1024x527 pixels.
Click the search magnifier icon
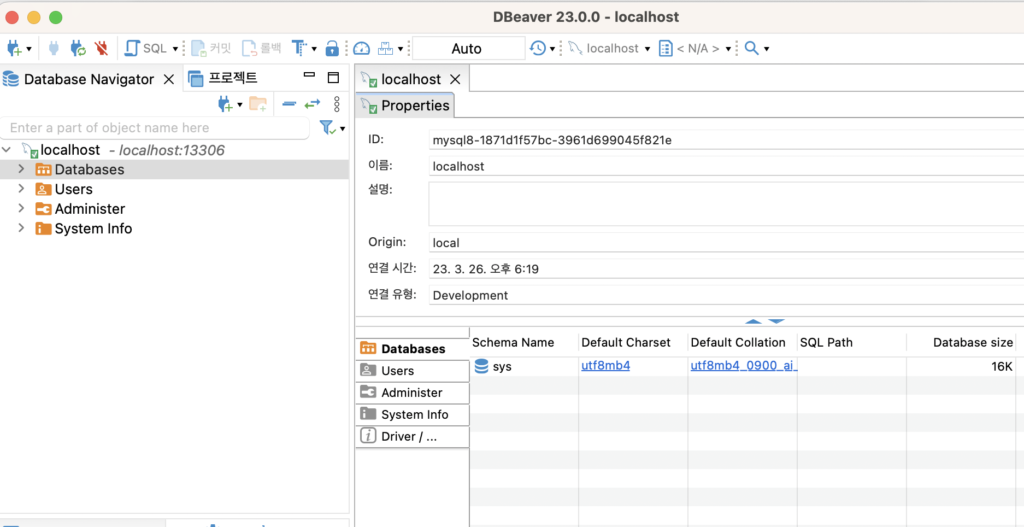(752, 48)
